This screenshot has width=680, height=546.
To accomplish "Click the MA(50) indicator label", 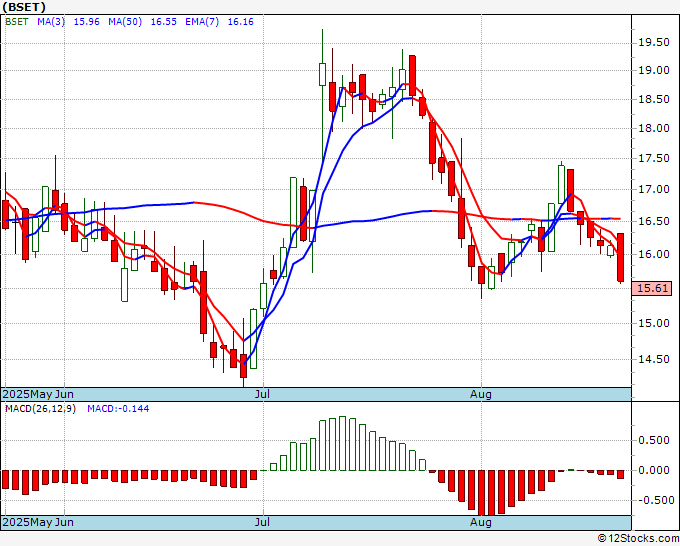I will click(x=125, y=22).
